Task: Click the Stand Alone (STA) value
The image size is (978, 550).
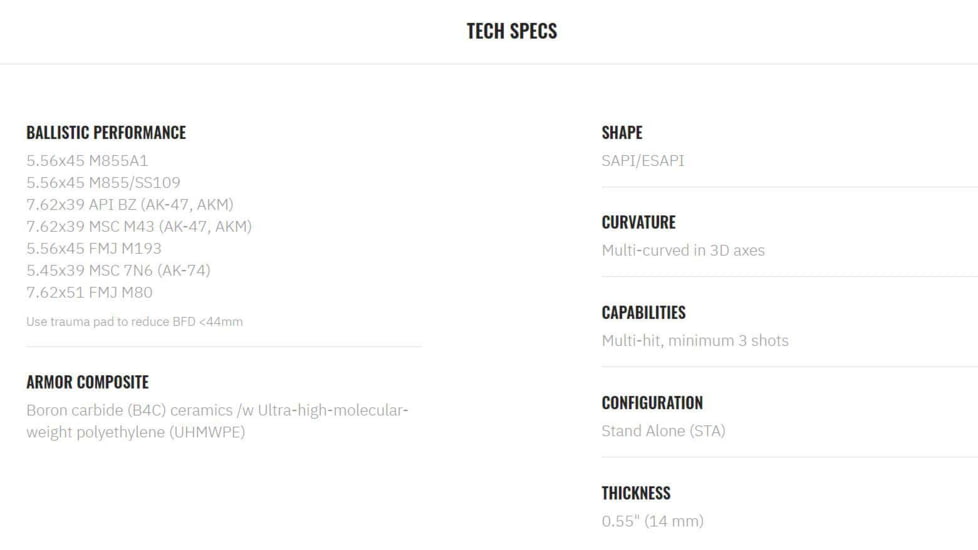Action: coord(663,430)
